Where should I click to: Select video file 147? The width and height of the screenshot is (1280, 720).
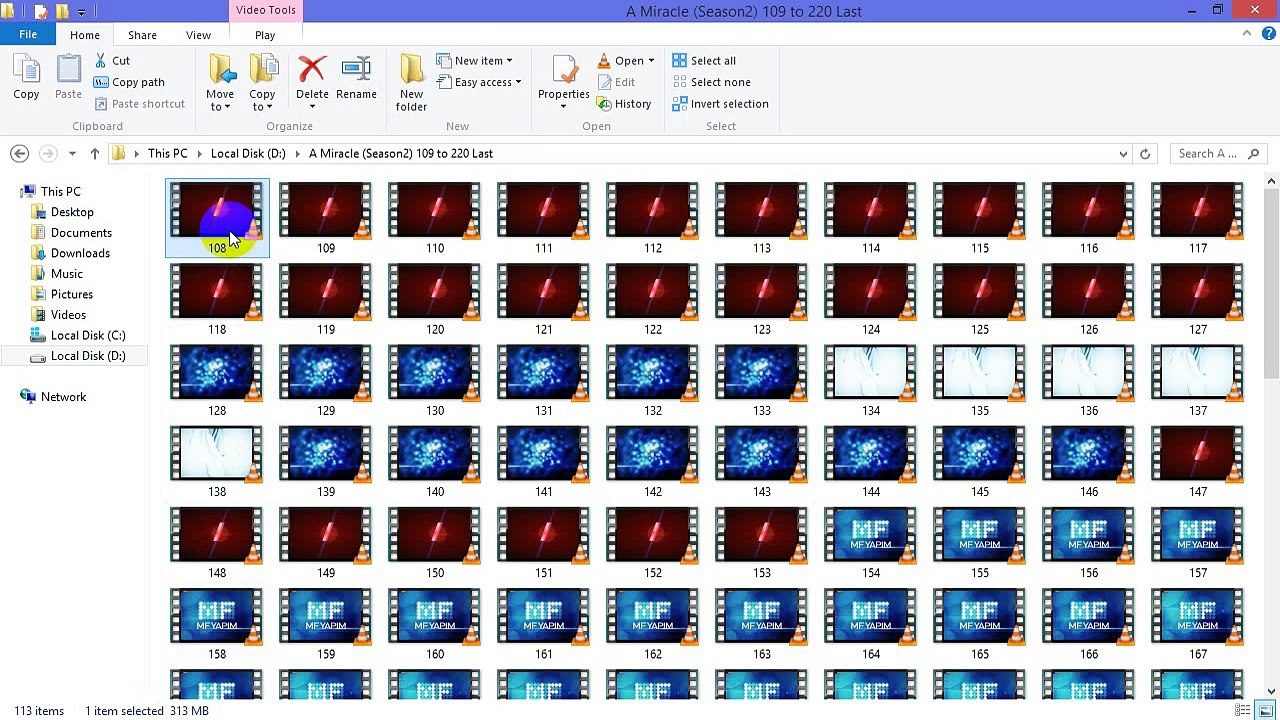click(1198, 461)
